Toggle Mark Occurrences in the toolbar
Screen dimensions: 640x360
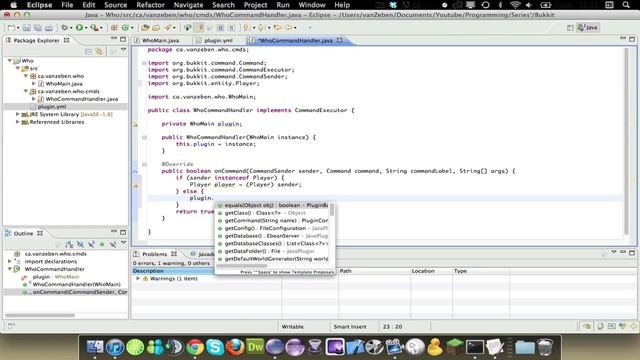(x=200, y=28)
